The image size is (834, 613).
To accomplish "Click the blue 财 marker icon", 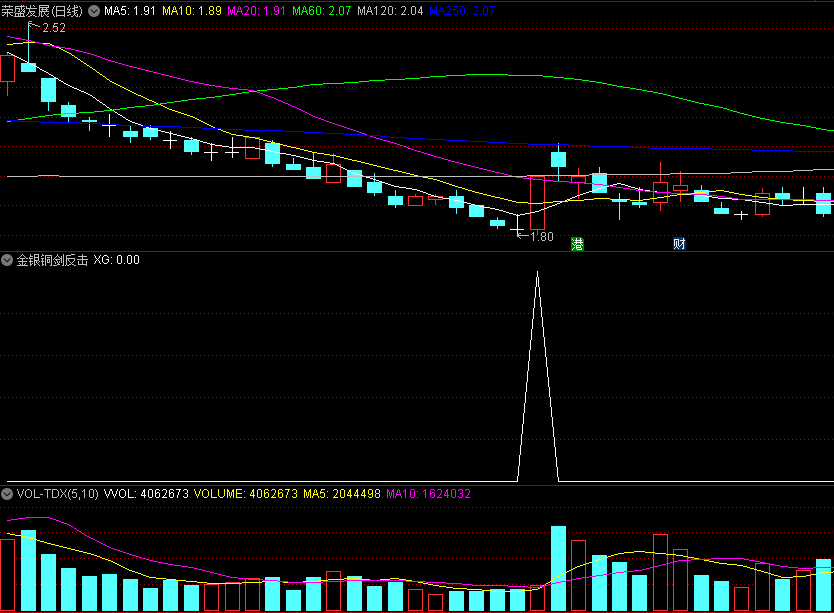I will [679, 244].
